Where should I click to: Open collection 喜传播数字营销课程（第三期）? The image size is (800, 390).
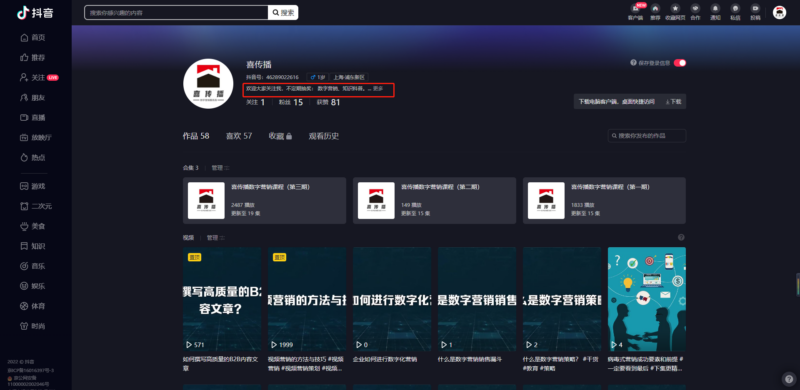point(264,201)
